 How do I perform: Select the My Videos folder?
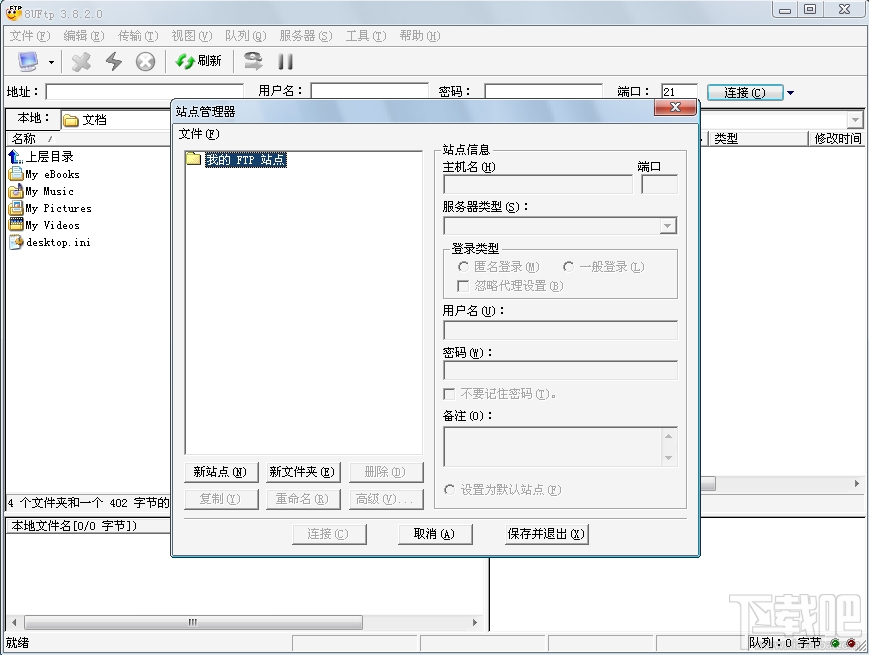[x=44, y=226]
